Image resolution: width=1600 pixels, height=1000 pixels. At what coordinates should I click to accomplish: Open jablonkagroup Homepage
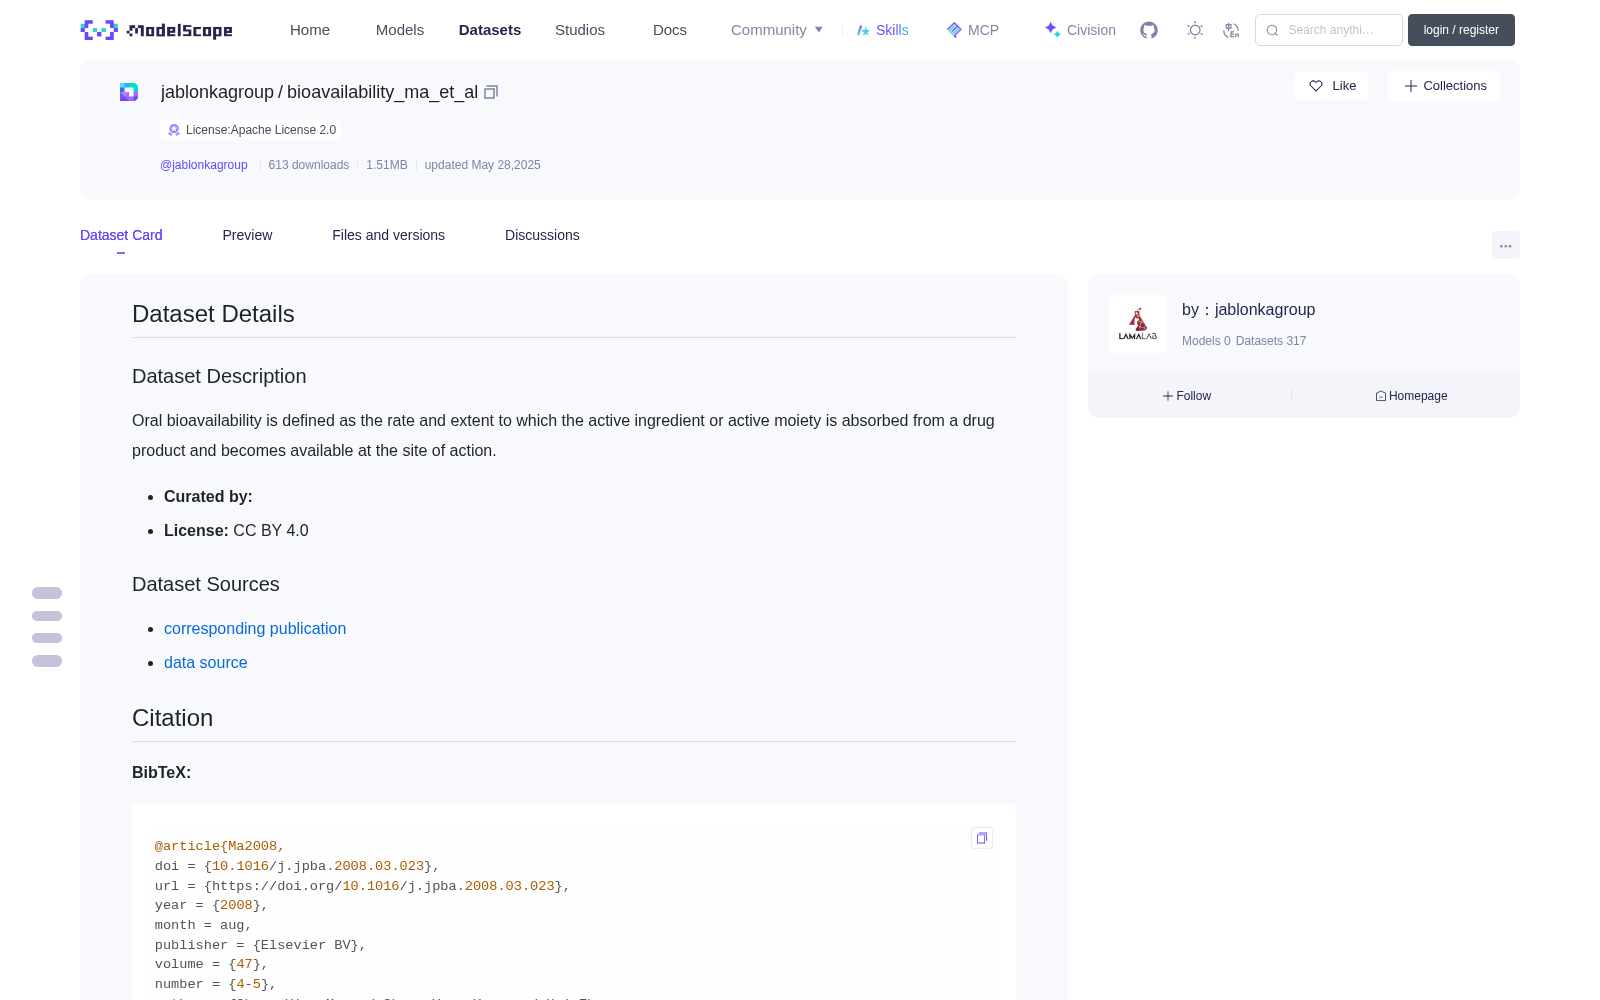(x=1411, y=396)
